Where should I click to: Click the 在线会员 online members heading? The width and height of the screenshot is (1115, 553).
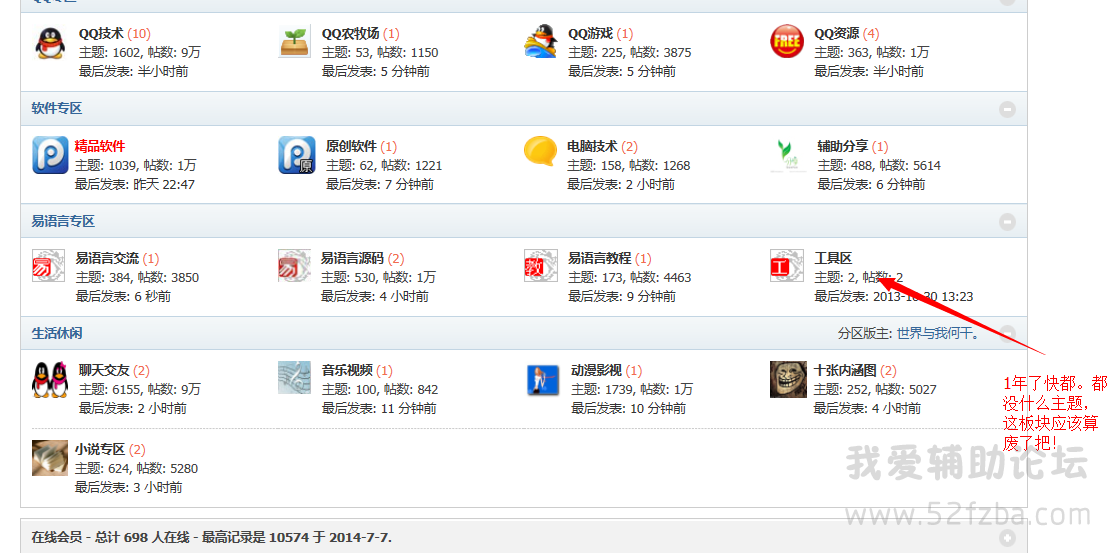pyautogui.click(x=211, y=537)
